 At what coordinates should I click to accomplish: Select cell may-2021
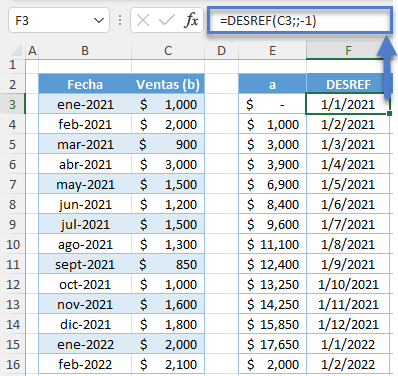[x=85, y=184]
